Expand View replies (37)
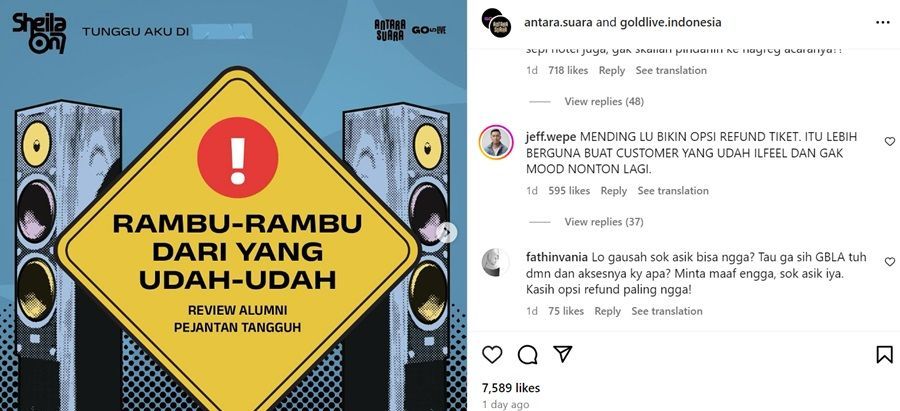The height and width of the screenshot is (411, 900). [604, 222]
